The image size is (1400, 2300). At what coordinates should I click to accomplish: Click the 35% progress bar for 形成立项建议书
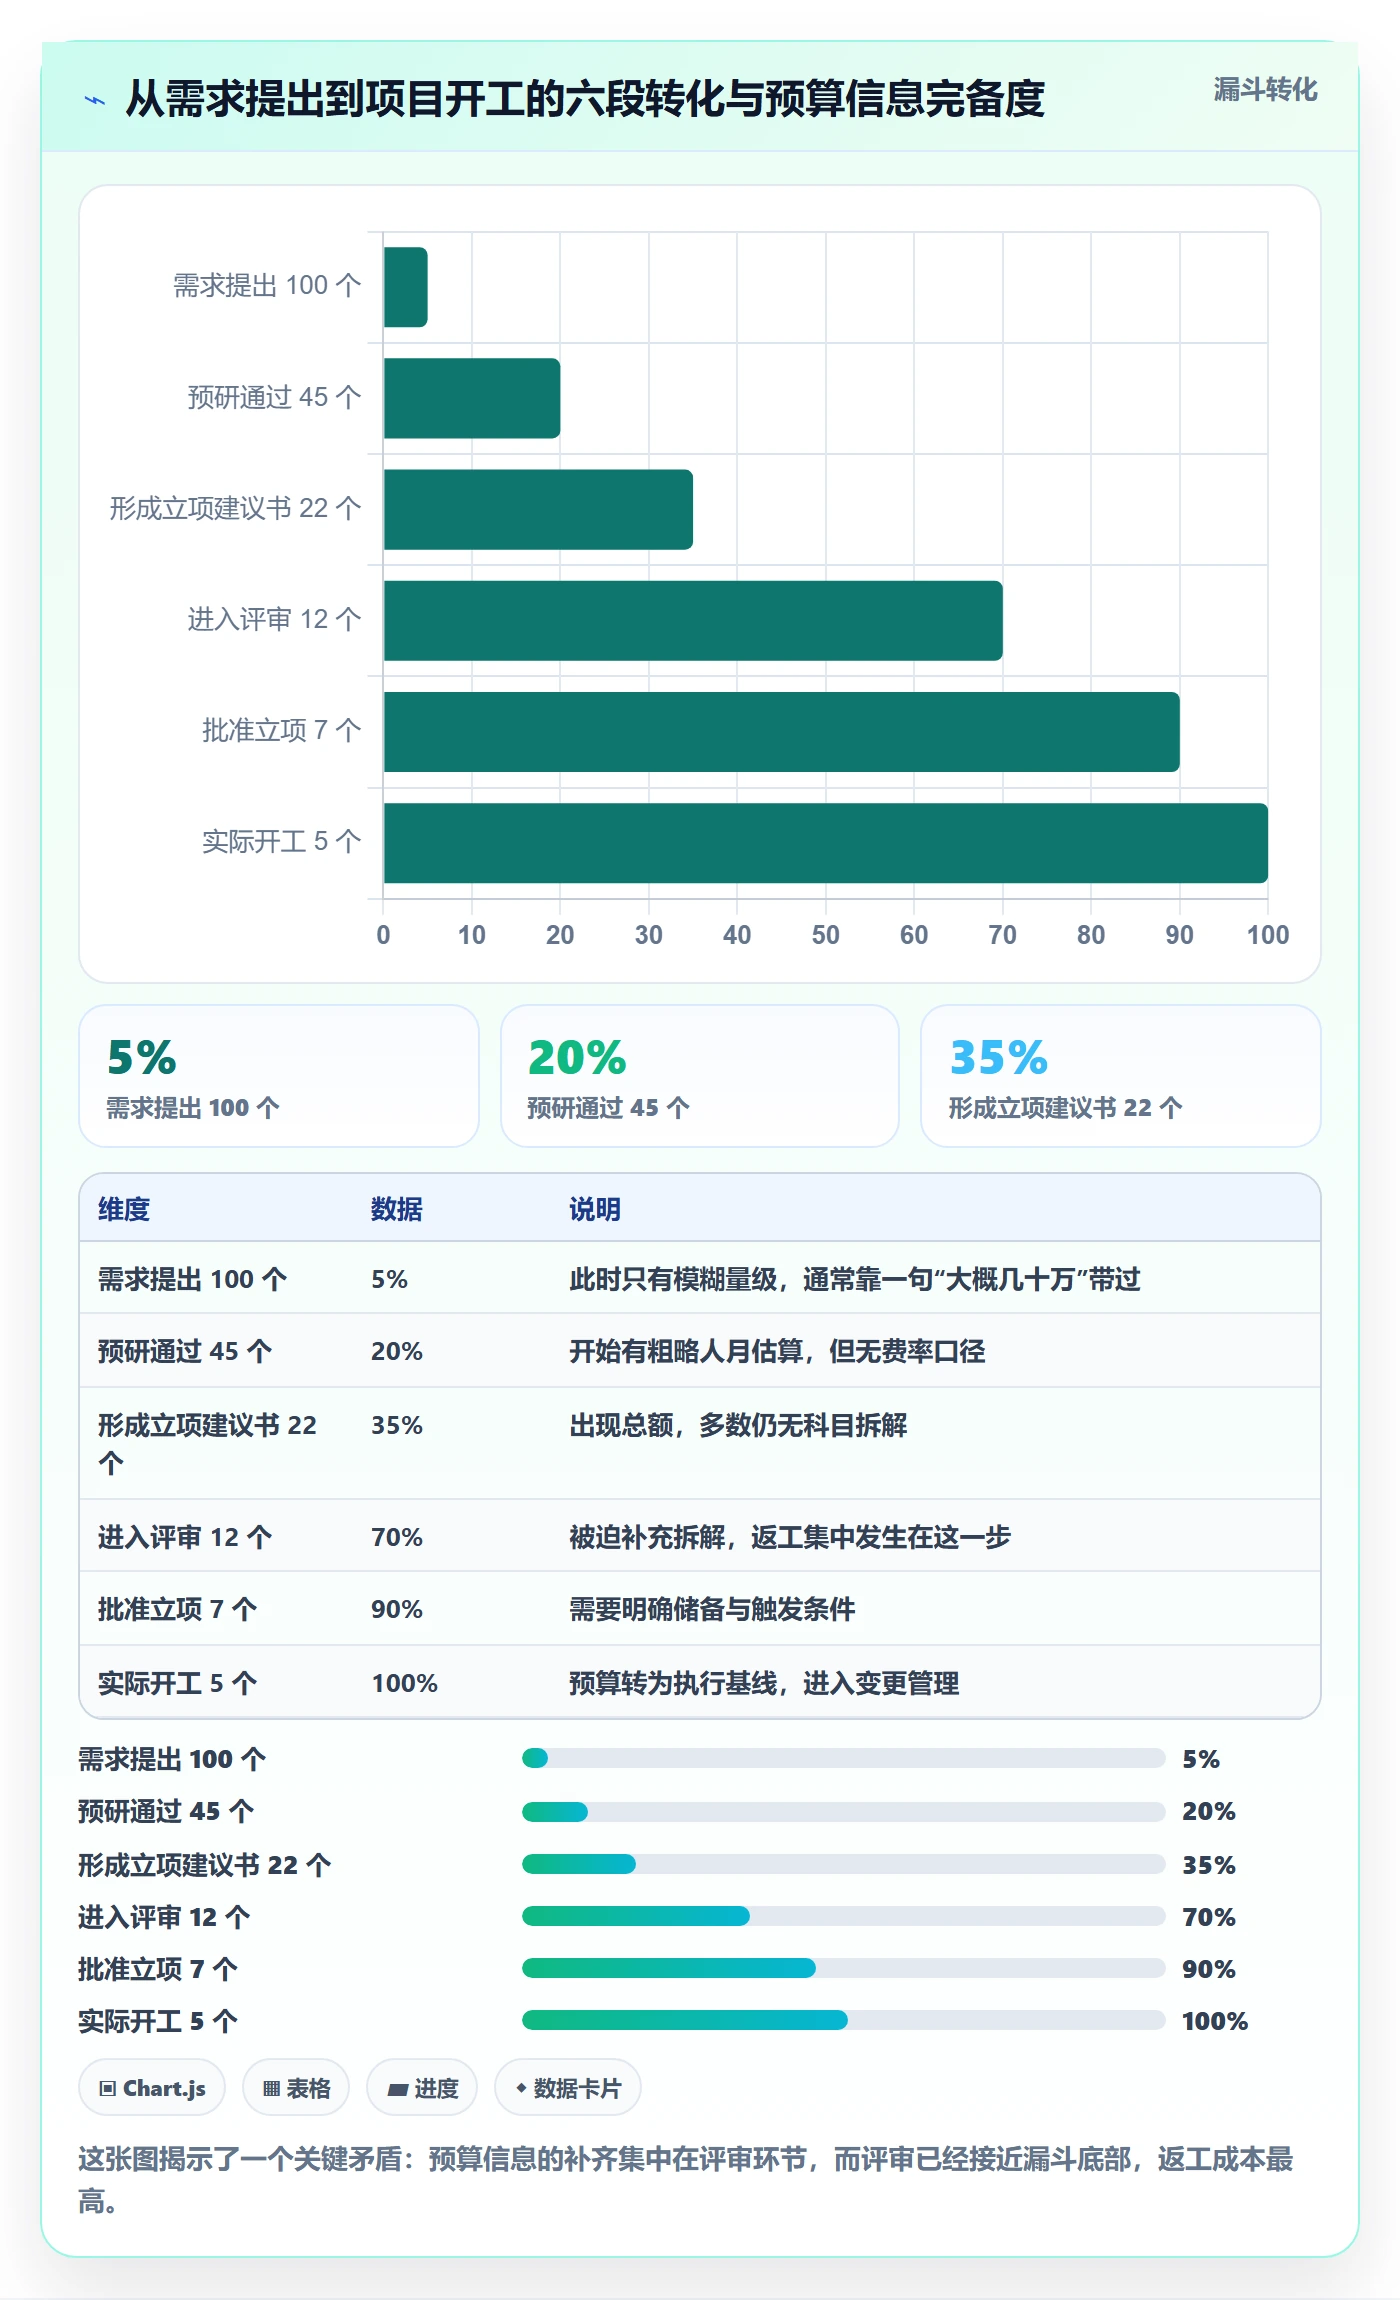click(843, 1864)
